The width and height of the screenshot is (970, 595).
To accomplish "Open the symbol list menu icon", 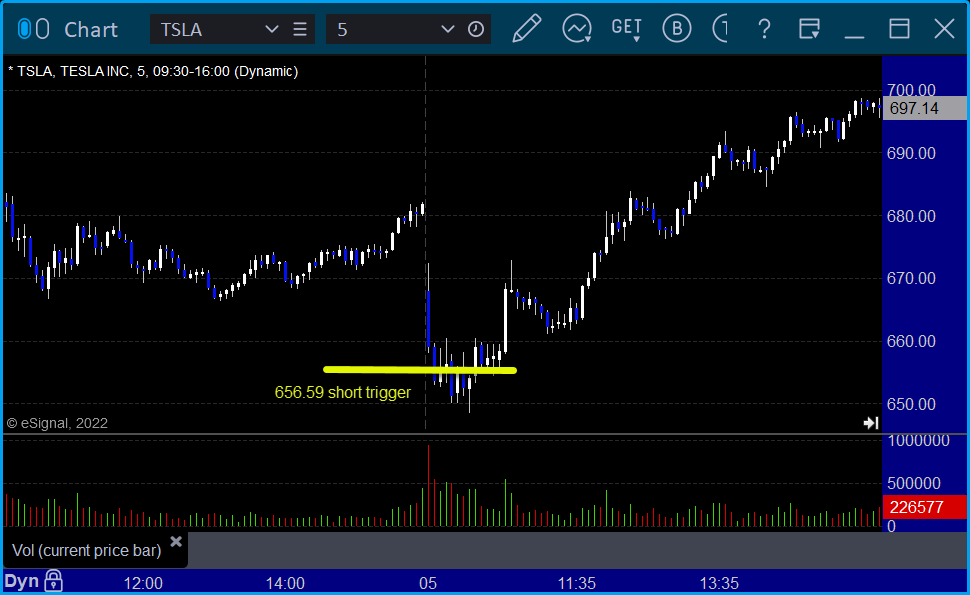I will [300, 29].
